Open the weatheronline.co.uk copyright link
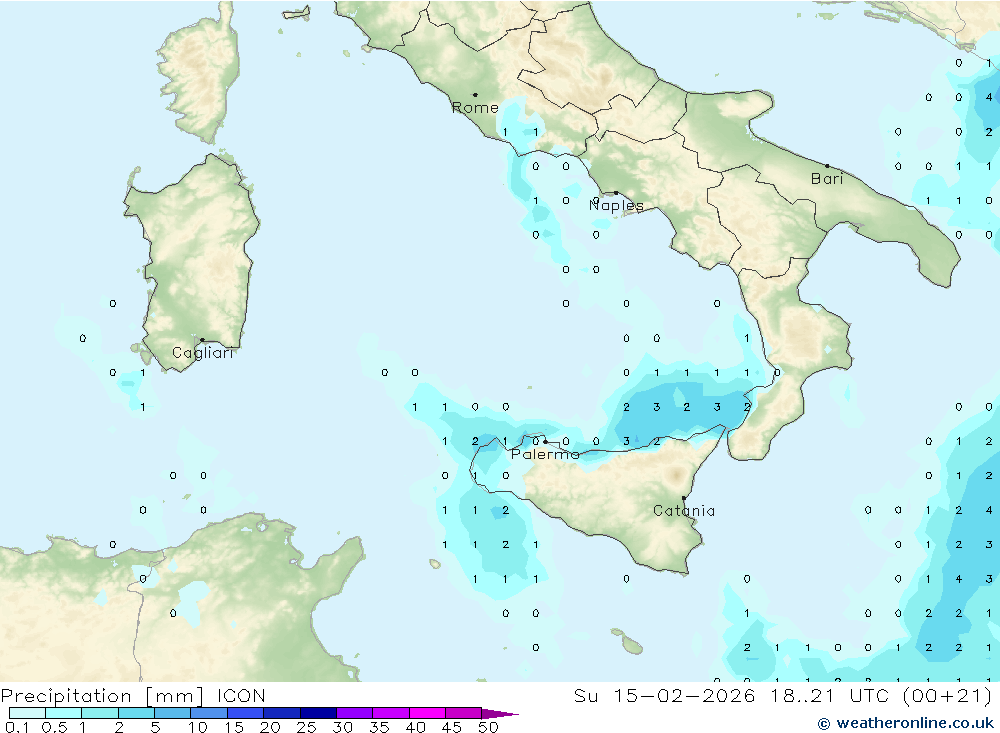Image resolution: width=1000 pixels, height=733 pixels. [x=906, y=723]
